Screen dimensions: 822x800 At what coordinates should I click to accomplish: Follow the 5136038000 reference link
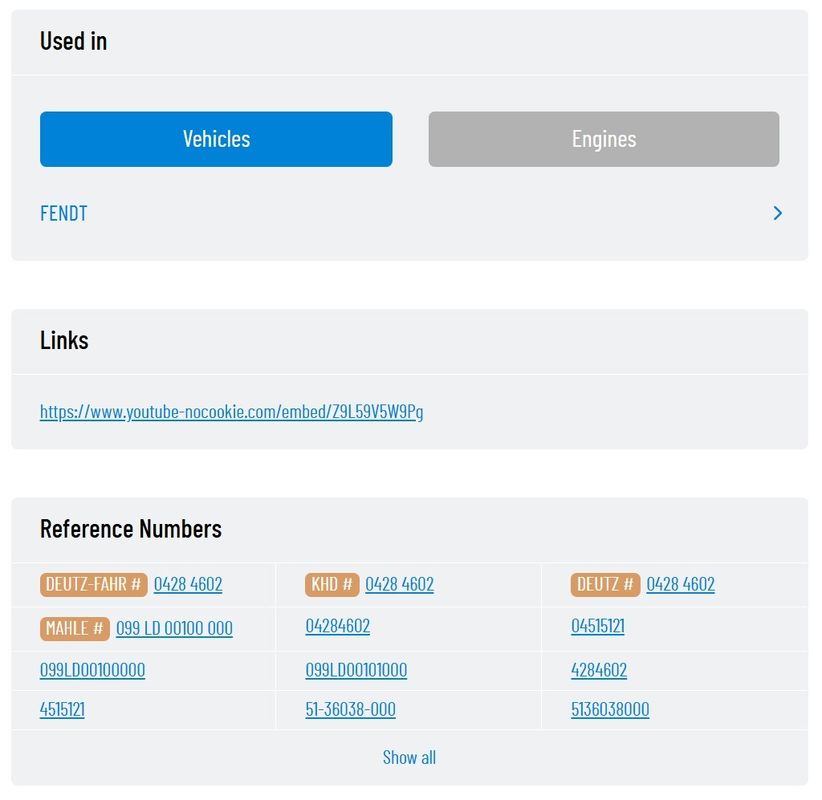[x=610, y=709]
